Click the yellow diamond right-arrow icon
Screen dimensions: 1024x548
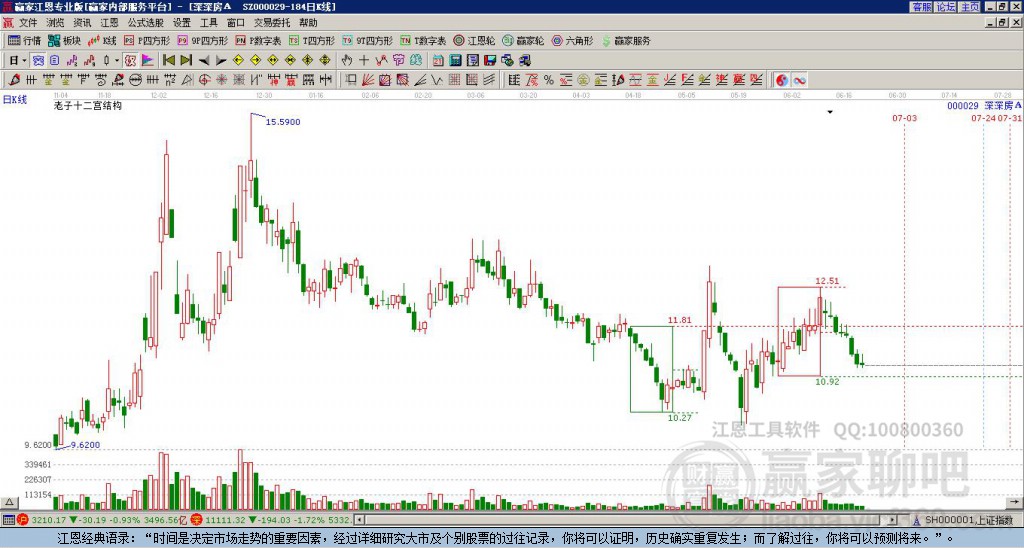[255, 61]
